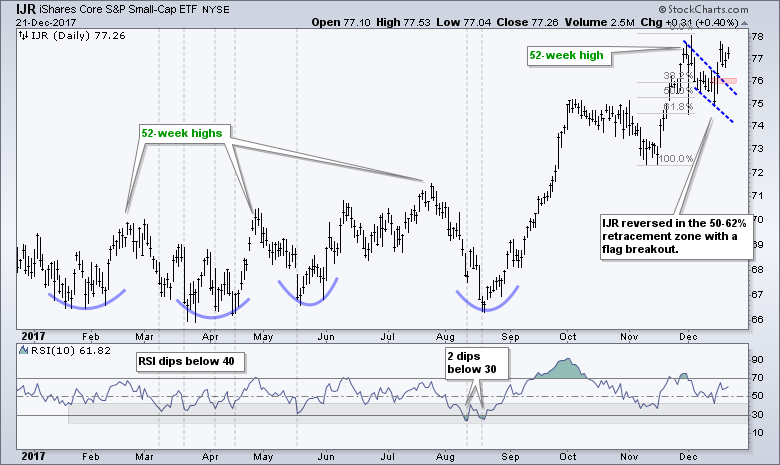Screen dimensions: 780x465
Task: Click the Jun label on RSI panel axis
Action: point(325,456)
